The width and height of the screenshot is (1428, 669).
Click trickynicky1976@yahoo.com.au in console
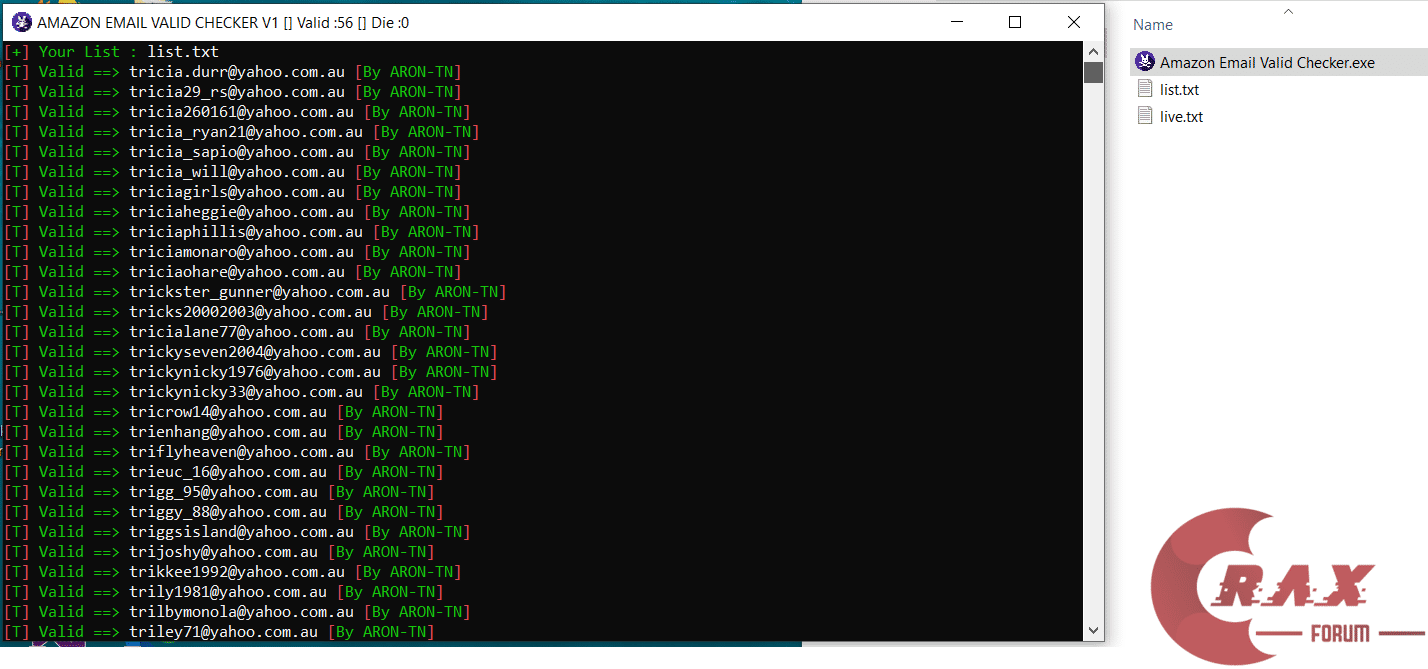(255, 371)
